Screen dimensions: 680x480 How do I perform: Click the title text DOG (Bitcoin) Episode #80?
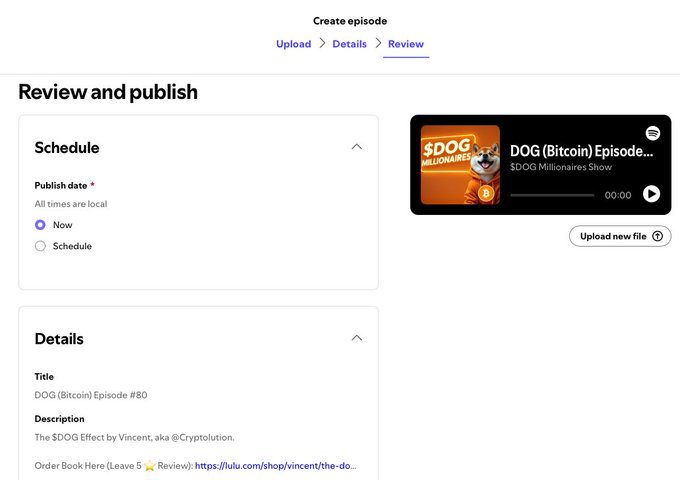coord(91,395)
